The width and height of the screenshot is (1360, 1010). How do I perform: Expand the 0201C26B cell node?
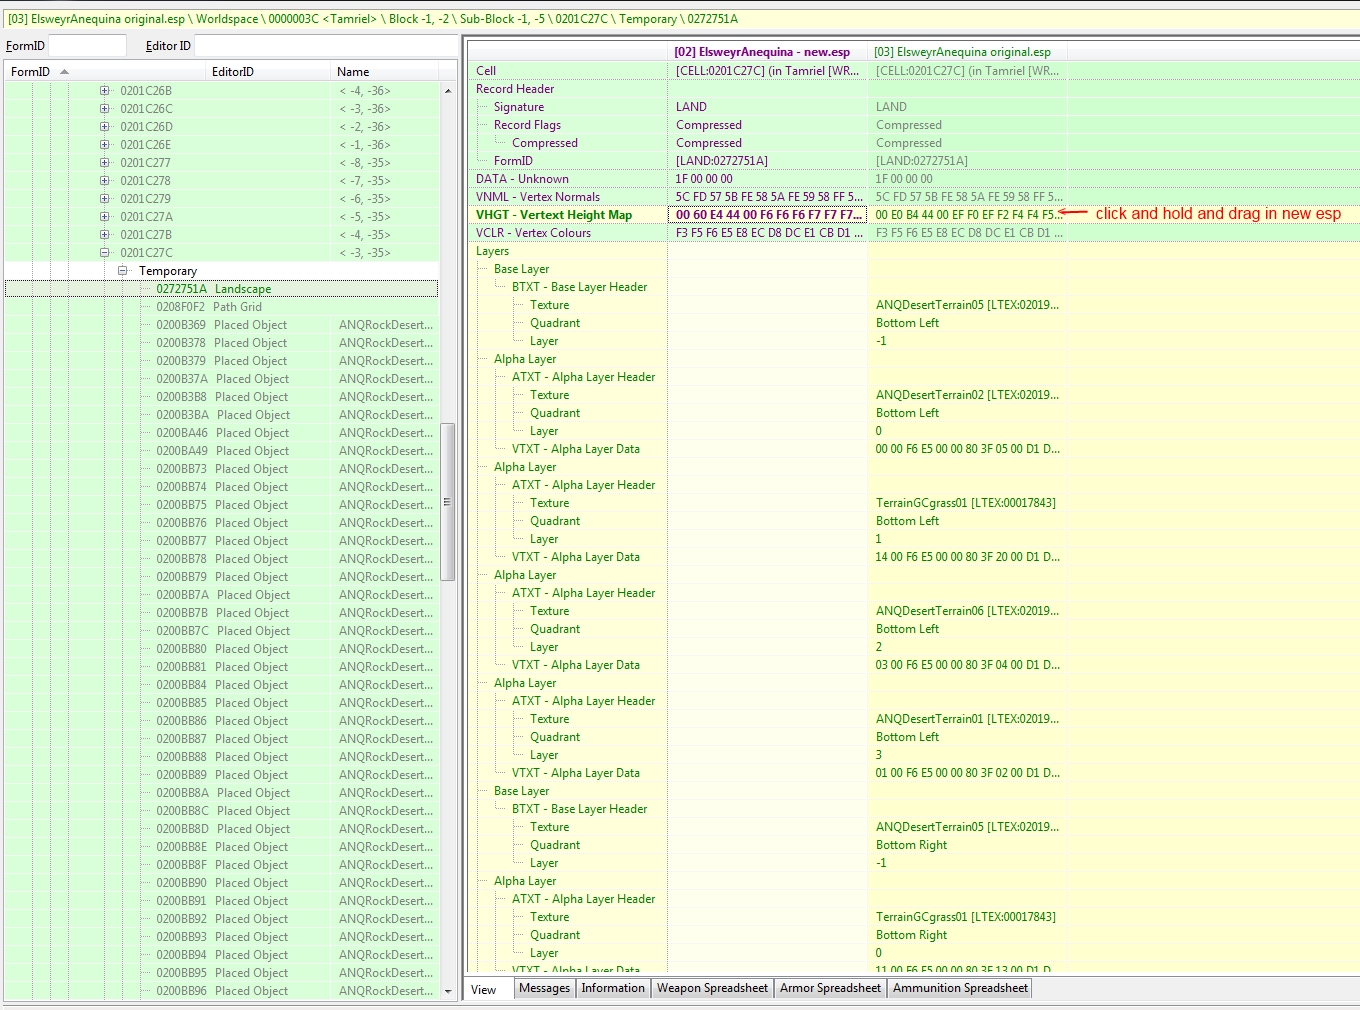click(x=104, y=91)
